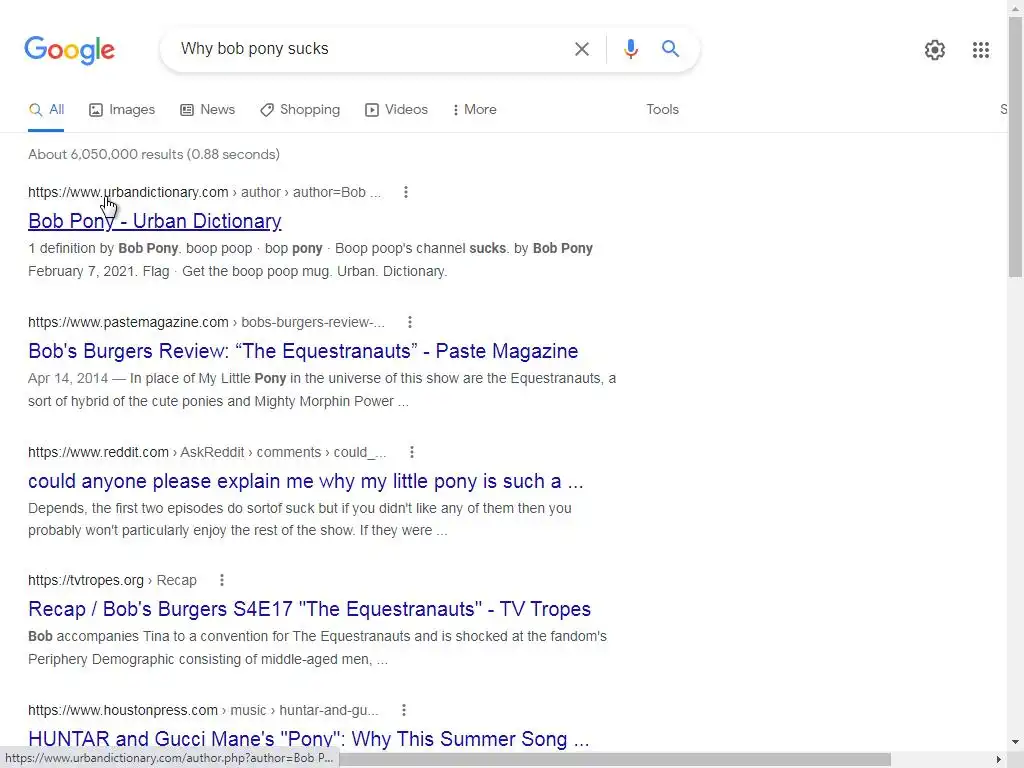This screenshot has width=1024, height=768.
Task: Submit search with magnifier icon
Action: [670, 48]
